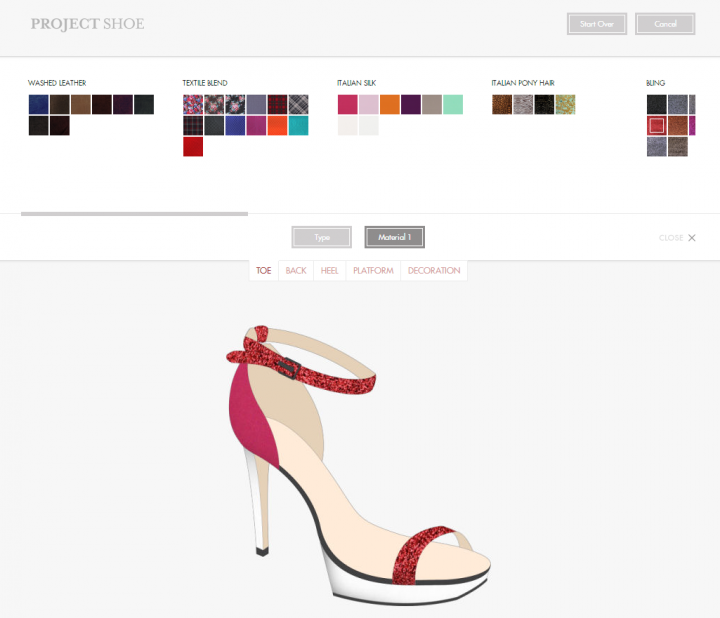Open the Type options panel
This screenshot has width=720, height=618.
click(321, 237)
